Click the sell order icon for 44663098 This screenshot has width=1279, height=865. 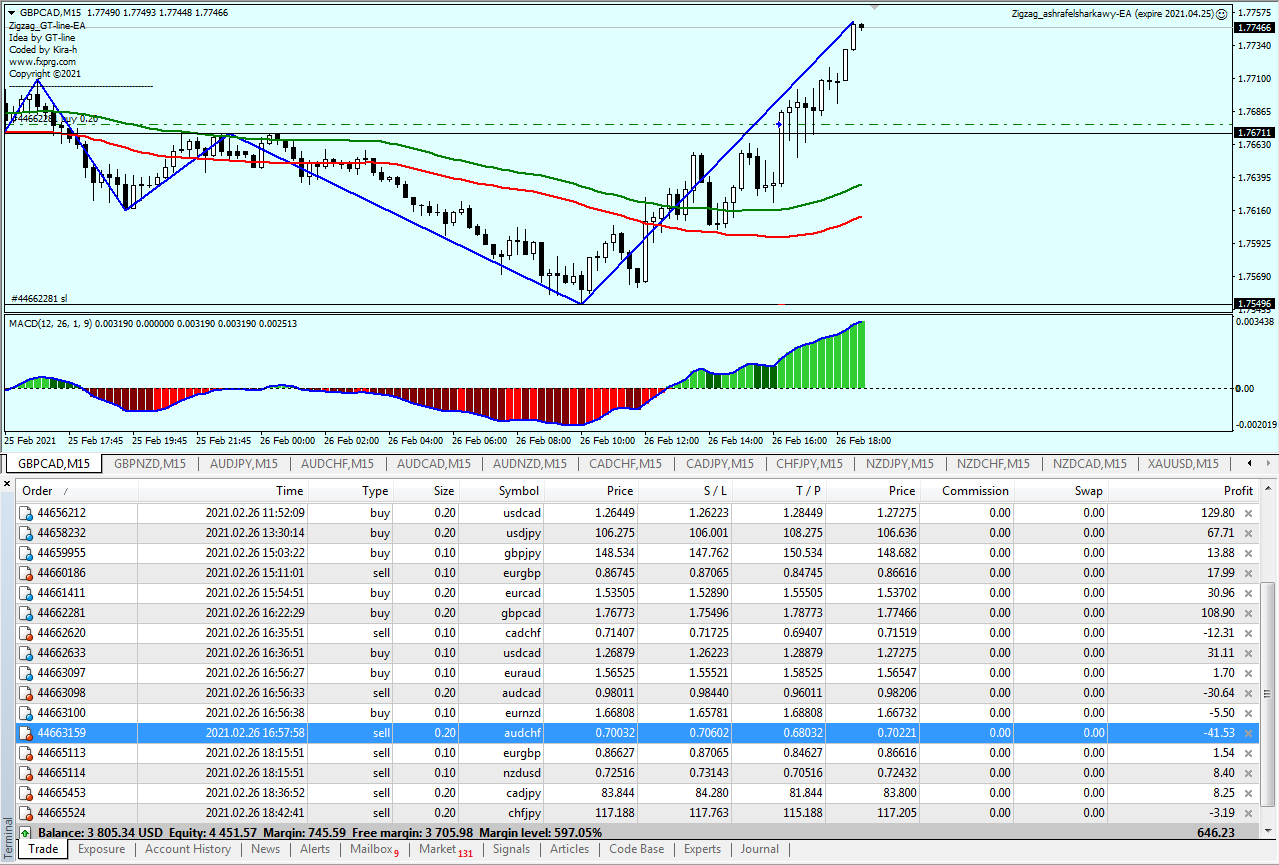coord(26,693)
